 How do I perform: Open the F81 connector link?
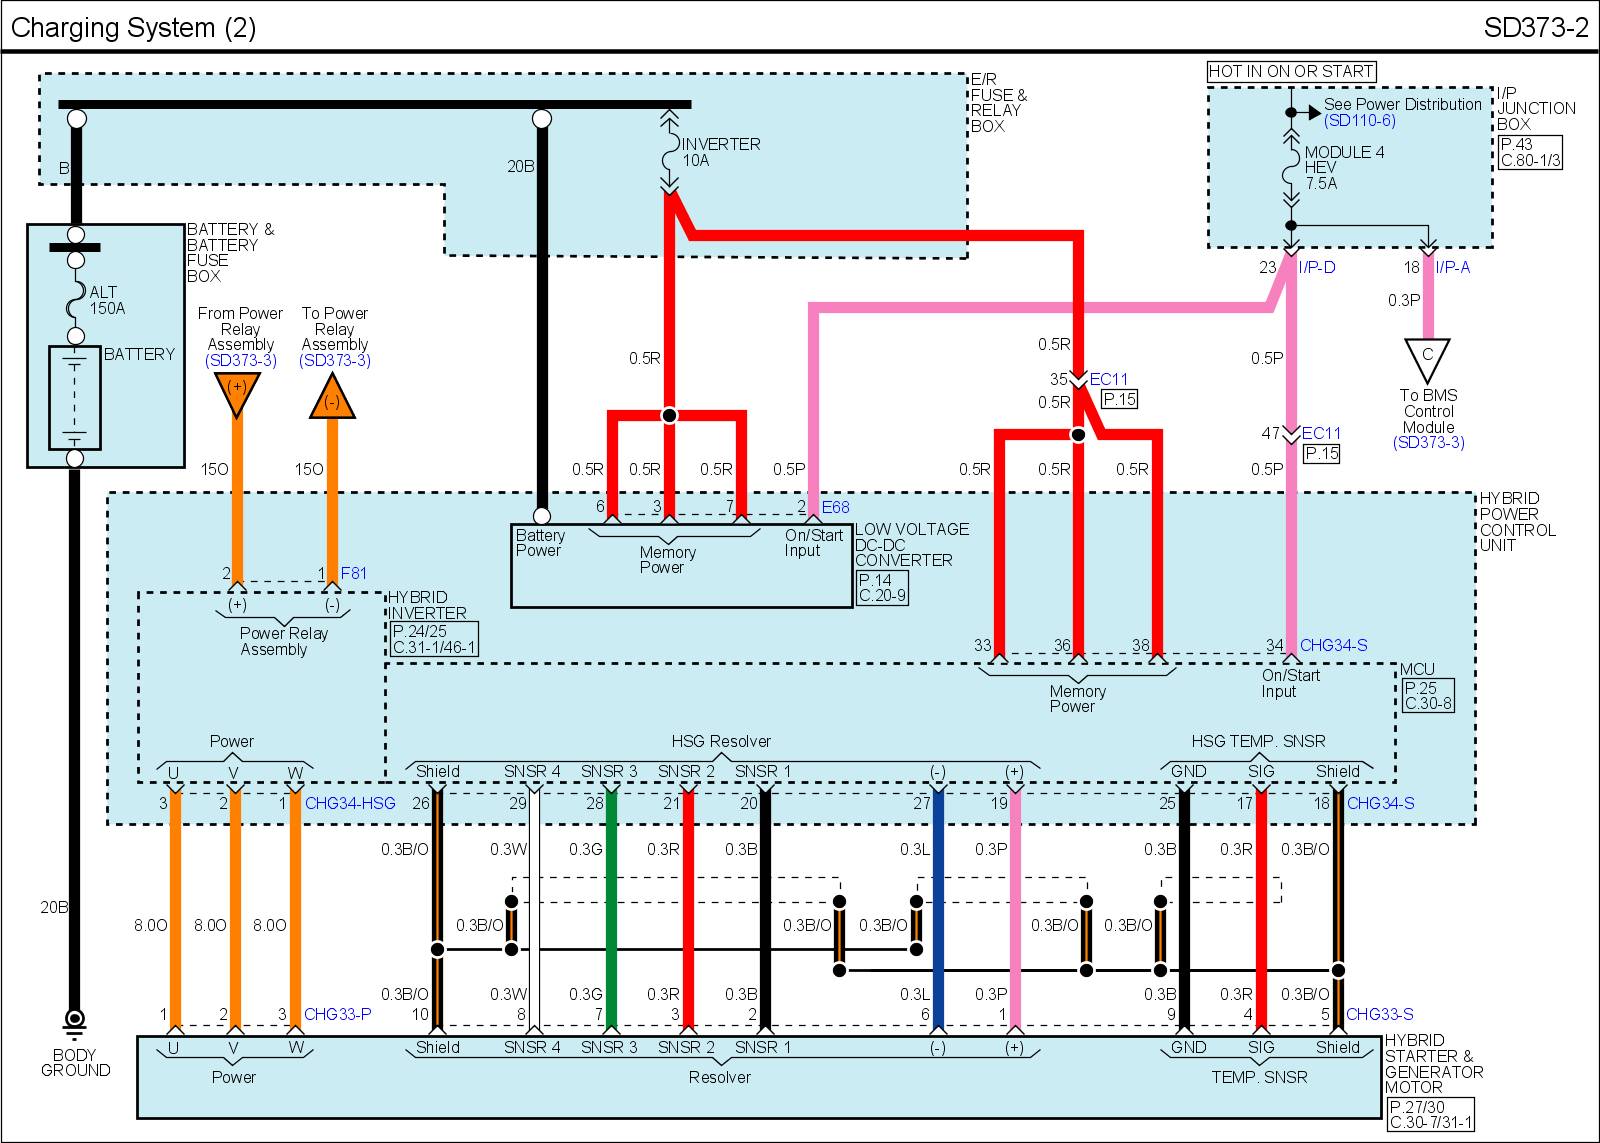354,573
